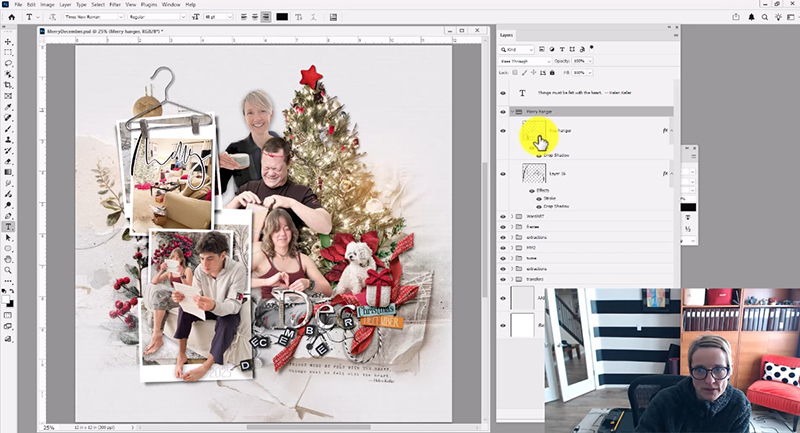Viewport: 800px width, 433px height.
Task: Filter layers by pixel layers
Action: click(542, 49)
